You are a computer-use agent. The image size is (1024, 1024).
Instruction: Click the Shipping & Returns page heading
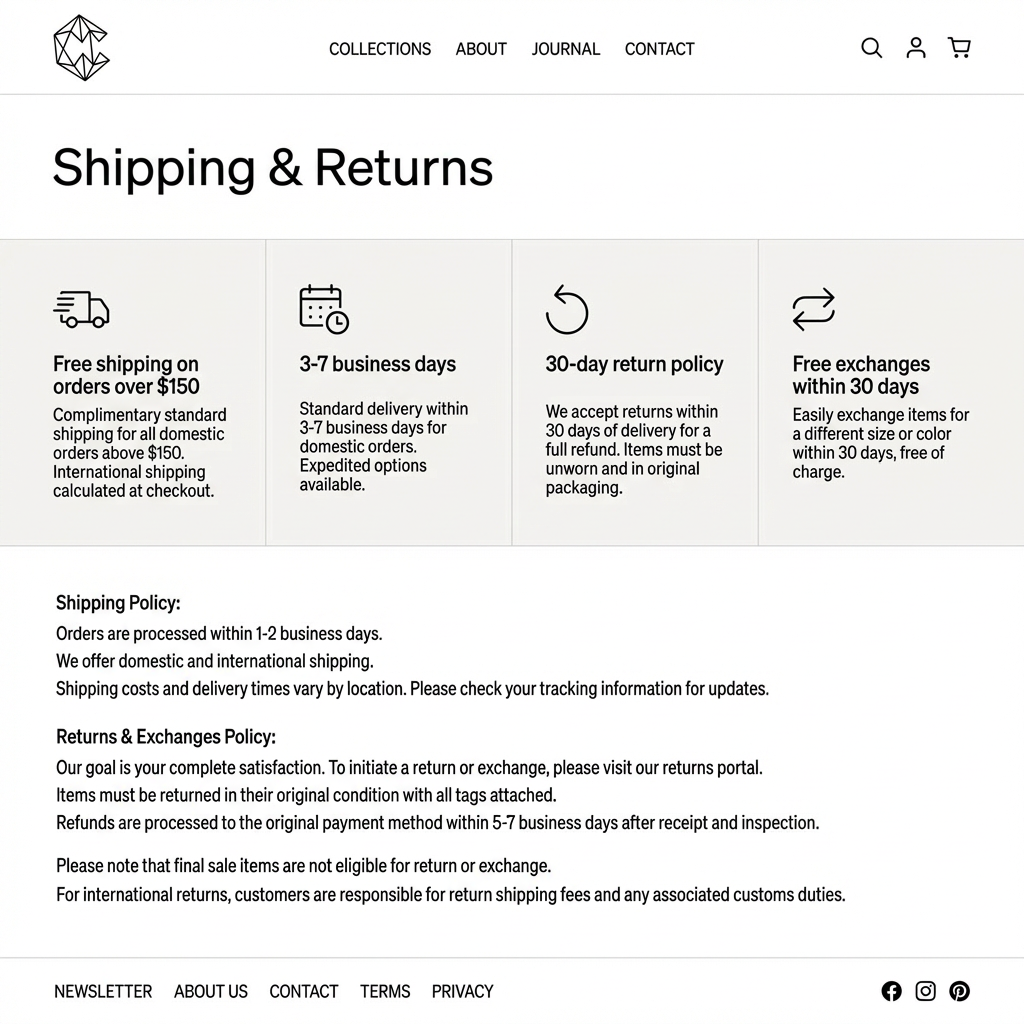(x=273, y=167)
